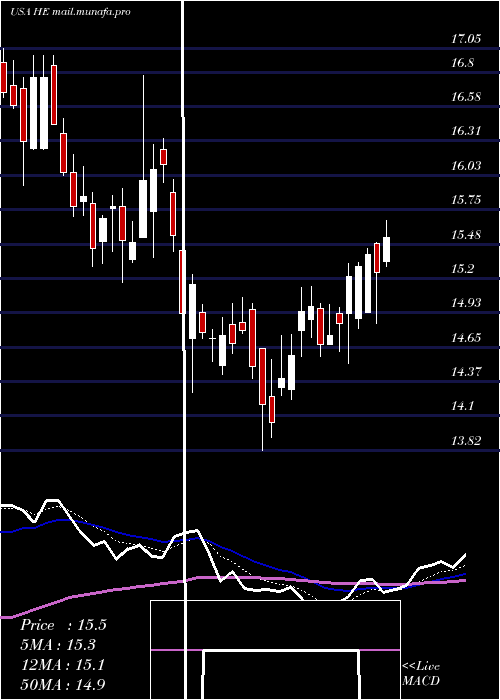Viewport: 500px width, 700px height.
Task: Click the 16.31 price level label
Action: pyautogui.click(x=466, y=131)
